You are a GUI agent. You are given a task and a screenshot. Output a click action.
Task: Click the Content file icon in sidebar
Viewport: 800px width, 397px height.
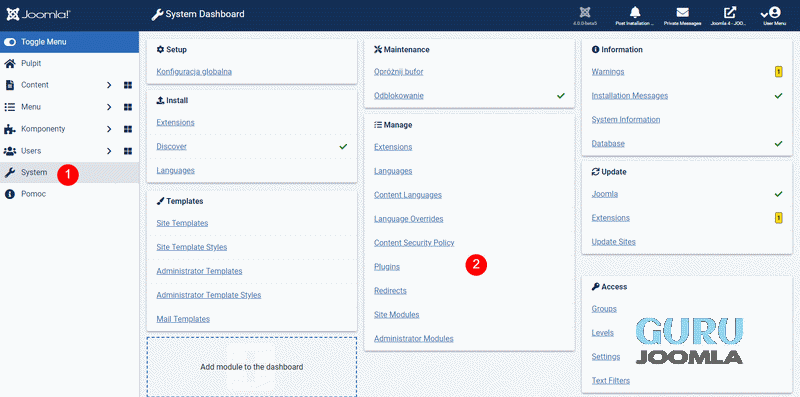click(9, 85)
